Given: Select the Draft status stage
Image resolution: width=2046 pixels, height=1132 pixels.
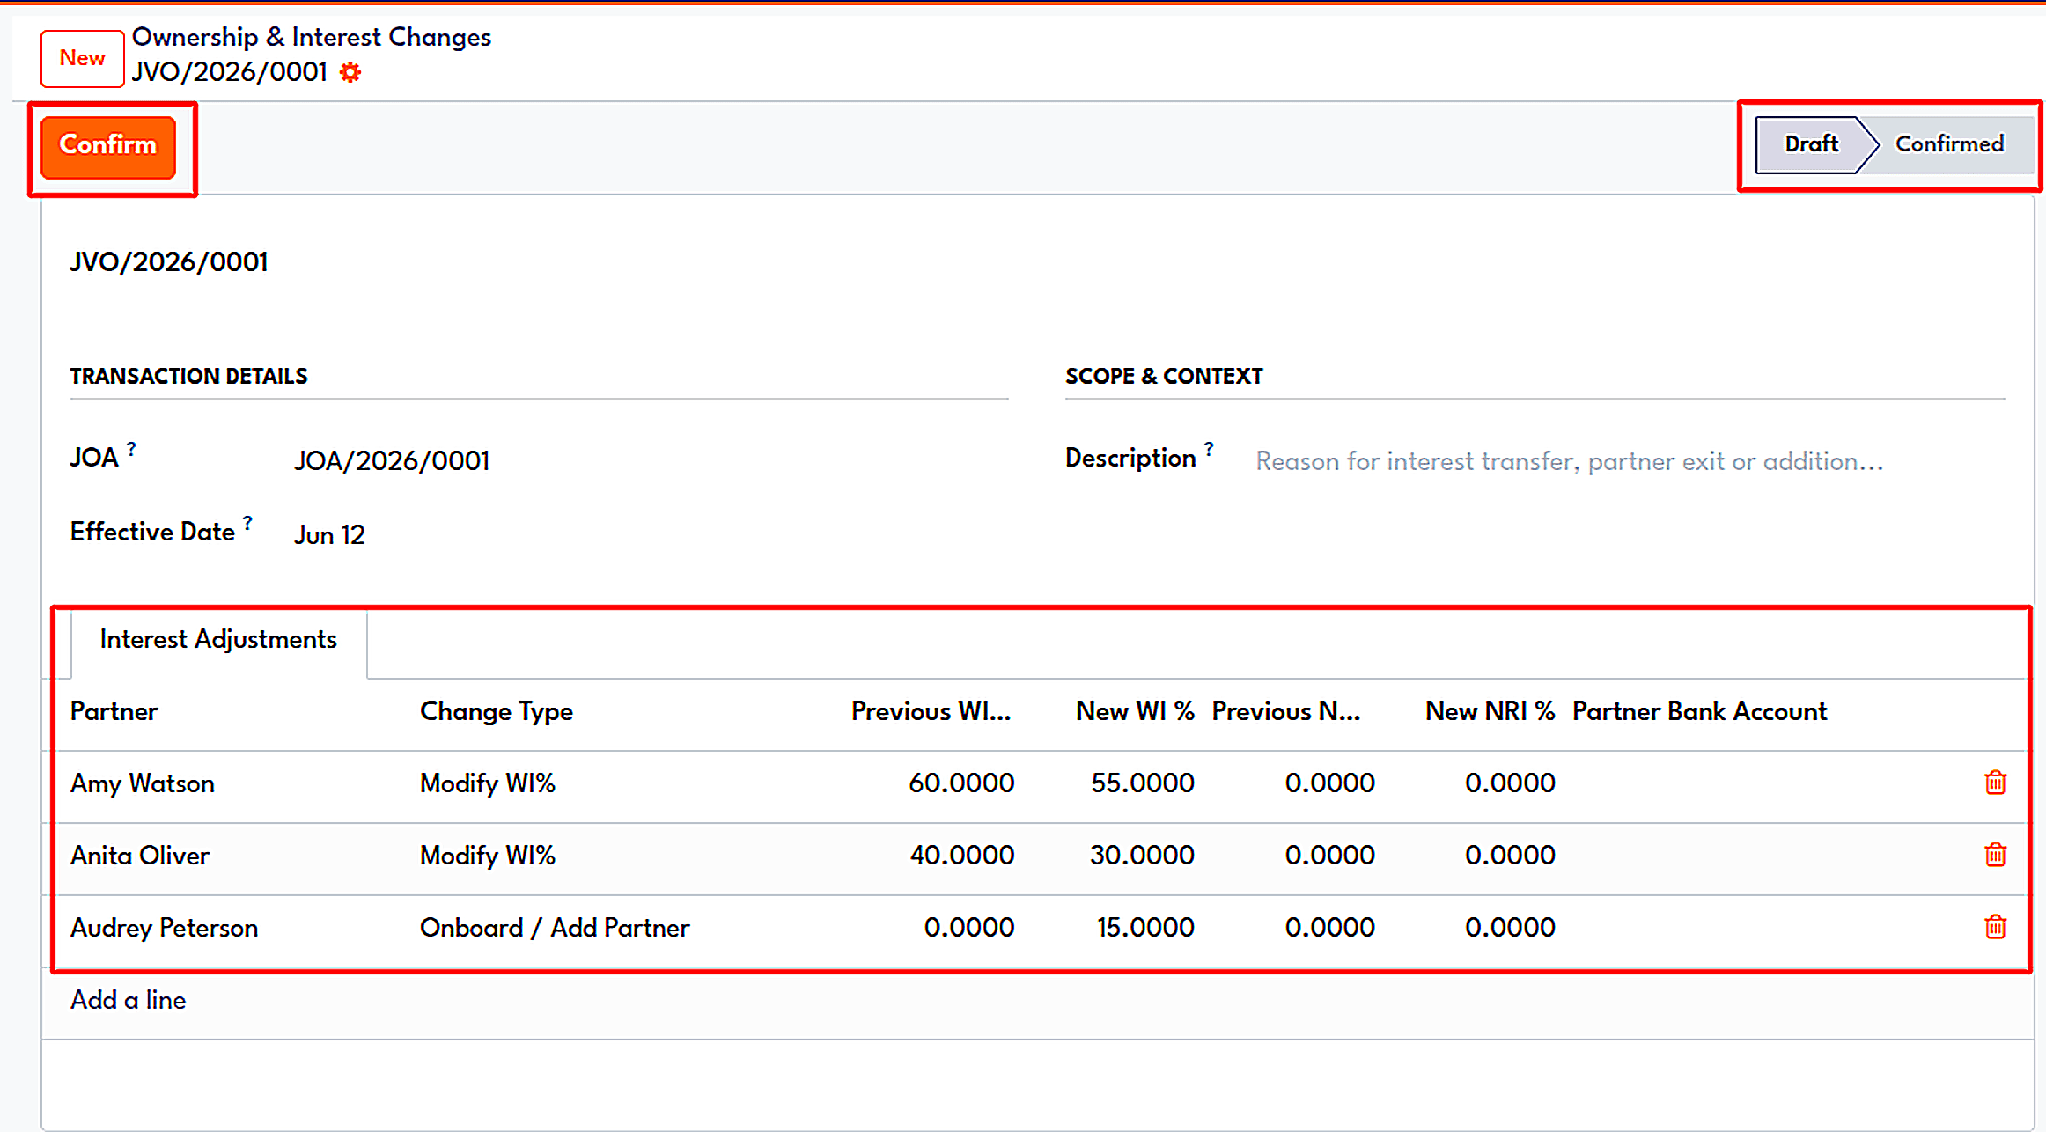Looking at the screenshot, I should [x=1810, y=144].
